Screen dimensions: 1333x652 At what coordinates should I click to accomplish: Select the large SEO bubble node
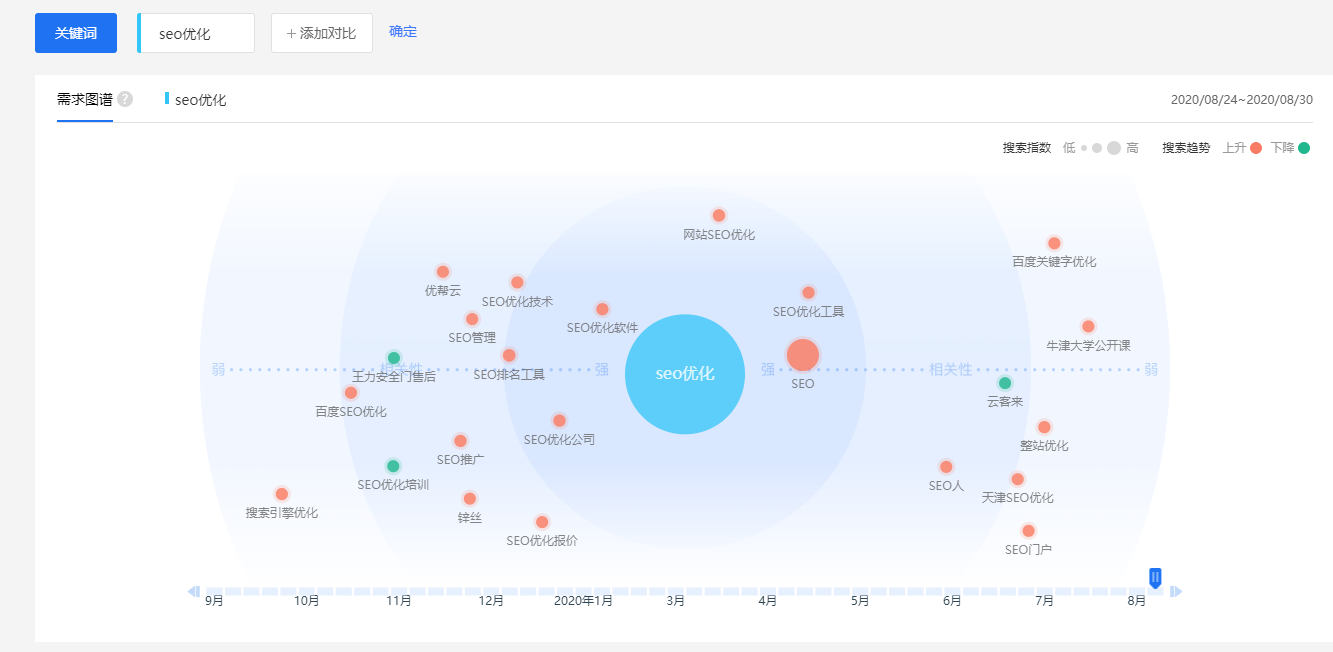[x=802, y=355]
